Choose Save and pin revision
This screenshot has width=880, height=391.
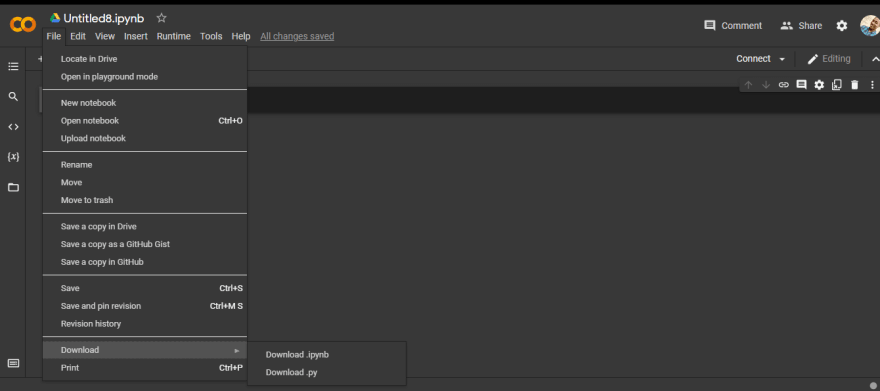tap(145, 306)
